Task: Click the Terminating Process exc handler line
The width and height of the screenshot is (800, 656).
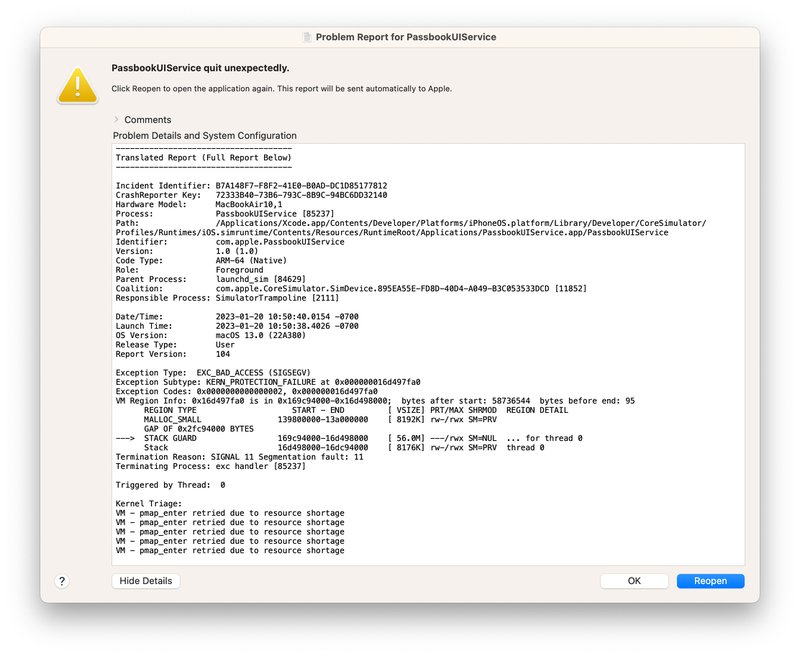Action: coord(211,466)
